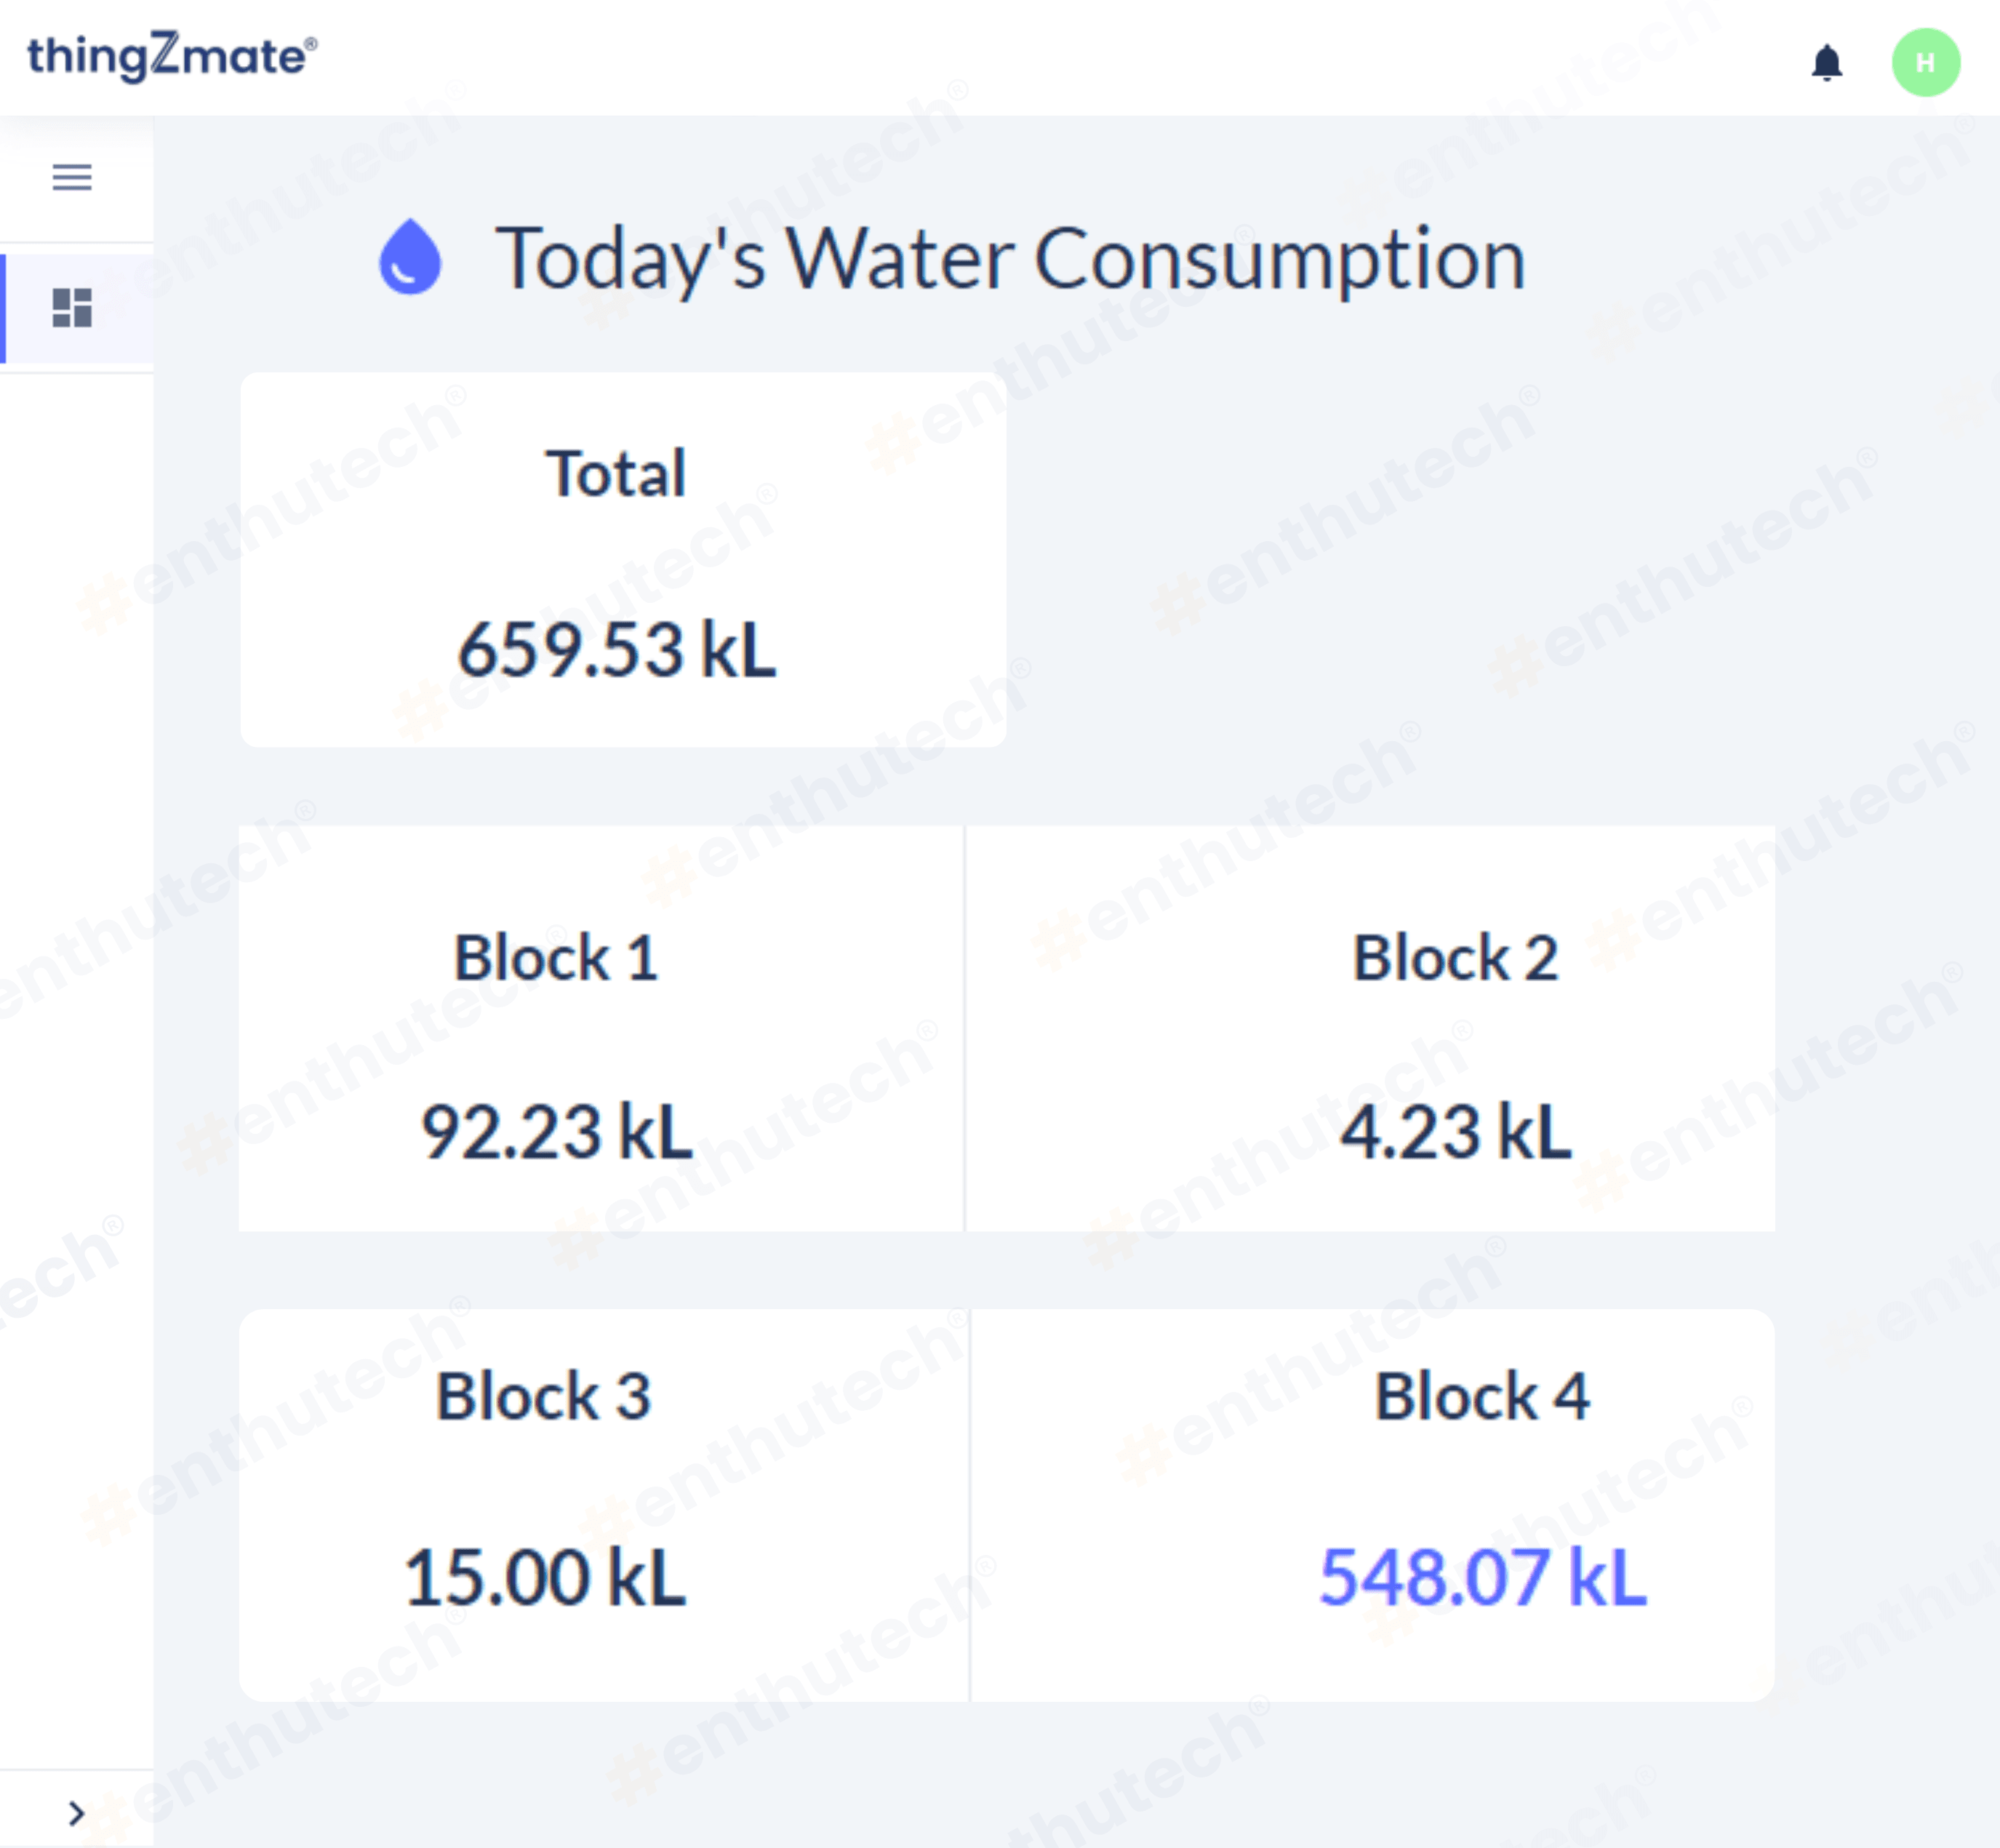
Task: Open the Block 1 card
Action: pos(600,1028)
